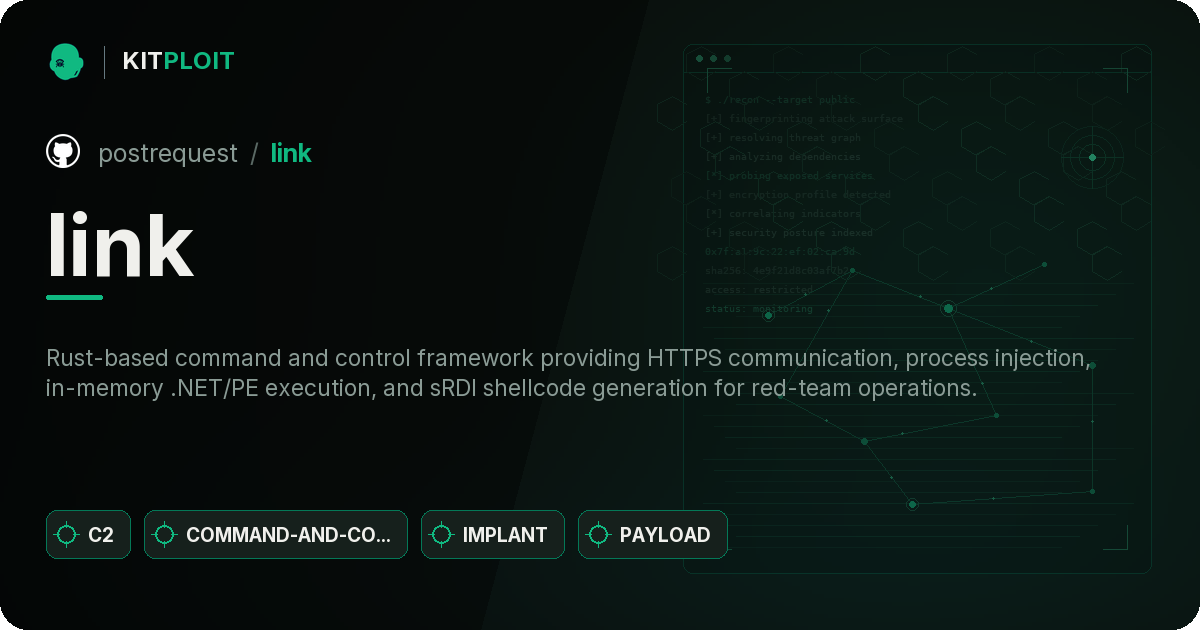Viewport: 1200px width, 630px height.
Task: Click the large link heading
Action: point(120,247)
